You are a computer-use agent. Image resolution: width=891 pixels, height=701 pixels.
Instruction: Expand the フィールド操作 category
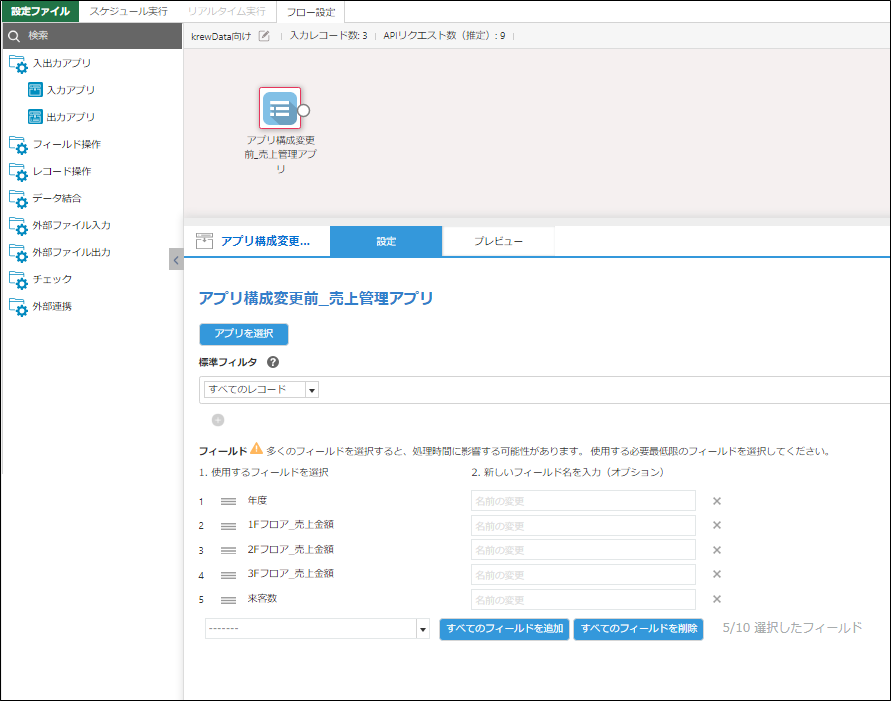[x=66, y=144]
